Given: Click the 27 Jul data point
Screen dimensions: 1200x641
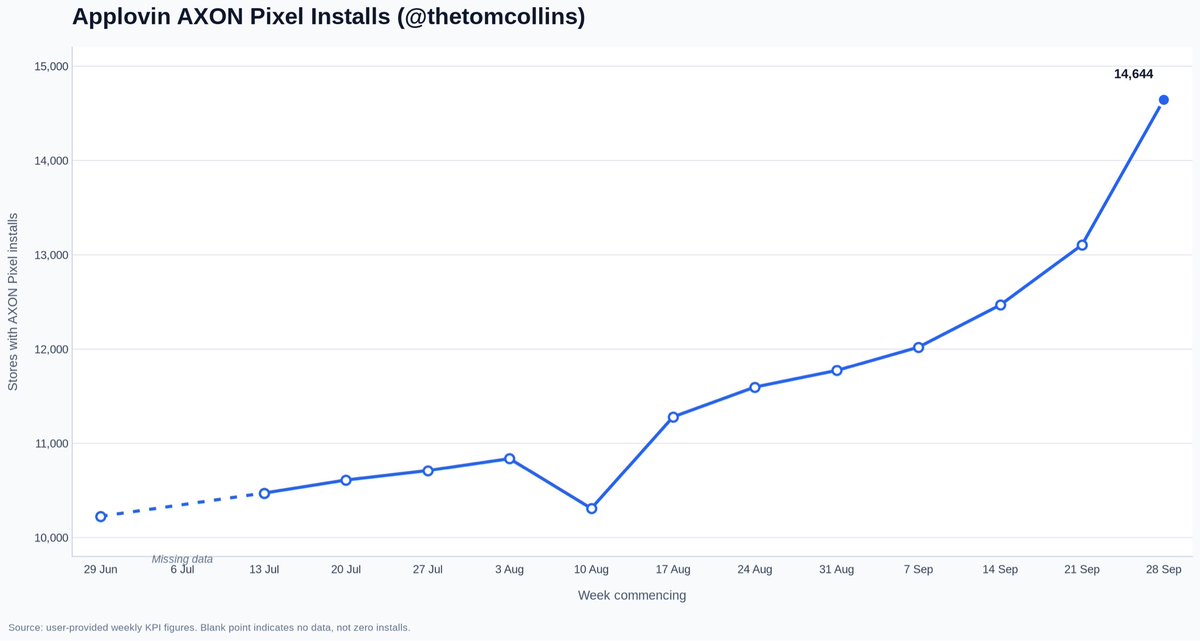Looking at the screenshot, I should pos(428,470).
